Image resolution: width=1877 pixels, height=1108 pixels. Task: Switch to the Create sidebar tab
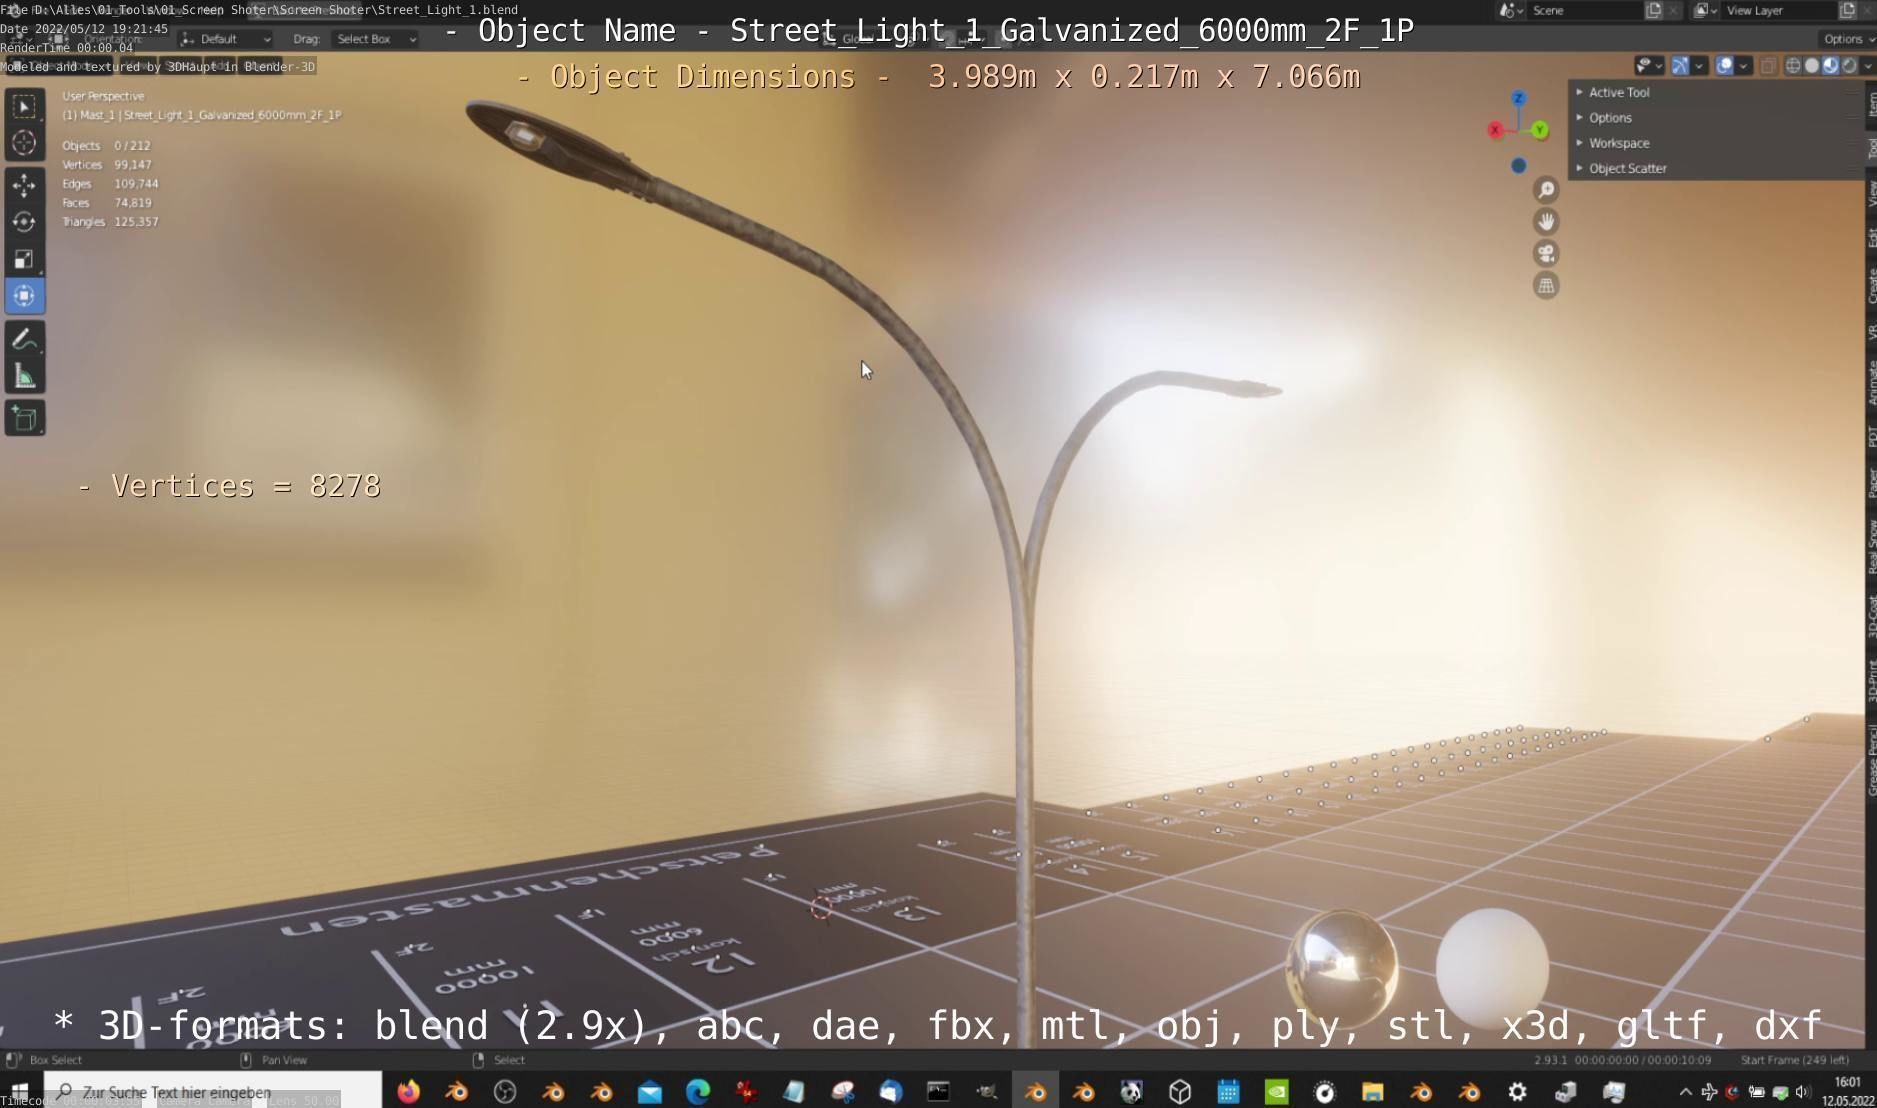tap(1871, 286)
